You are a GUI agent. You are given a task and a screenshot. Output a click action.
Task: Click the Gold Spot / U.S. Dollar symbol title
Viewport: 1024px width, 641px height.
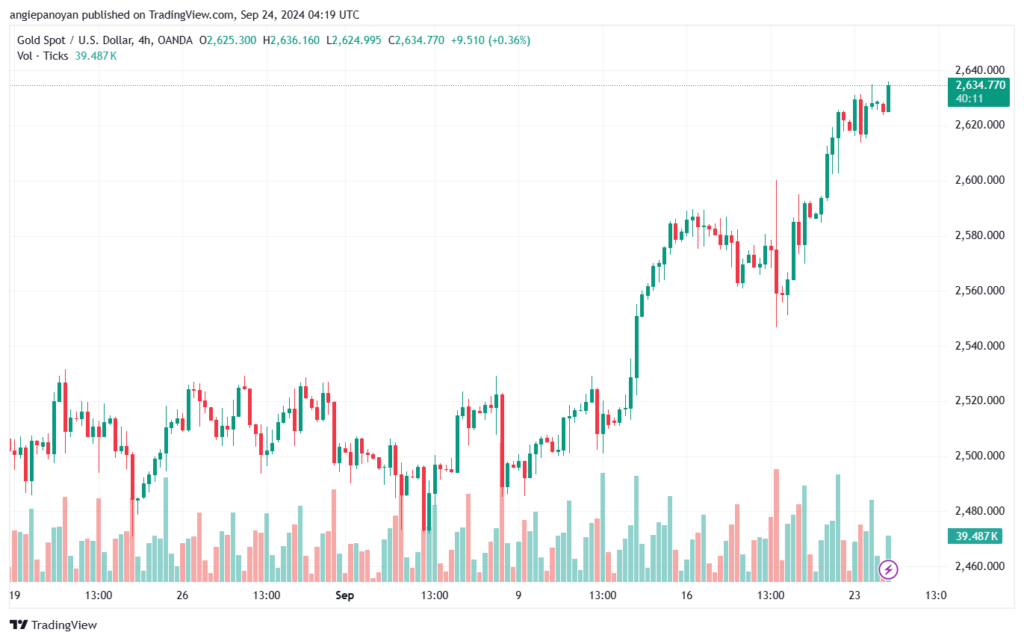pos(85,40)
